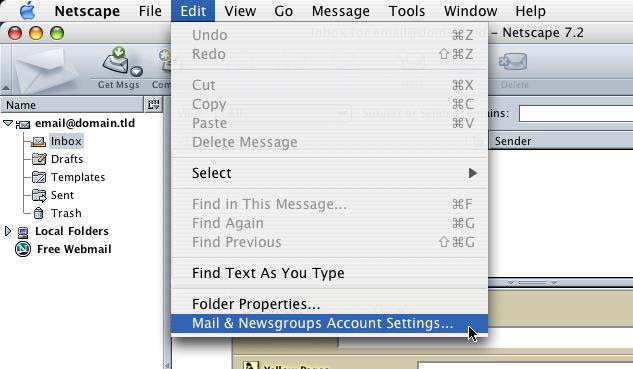
Task: Zoom the window with green button
Action: pyautogui.click(x=57, y=33)
